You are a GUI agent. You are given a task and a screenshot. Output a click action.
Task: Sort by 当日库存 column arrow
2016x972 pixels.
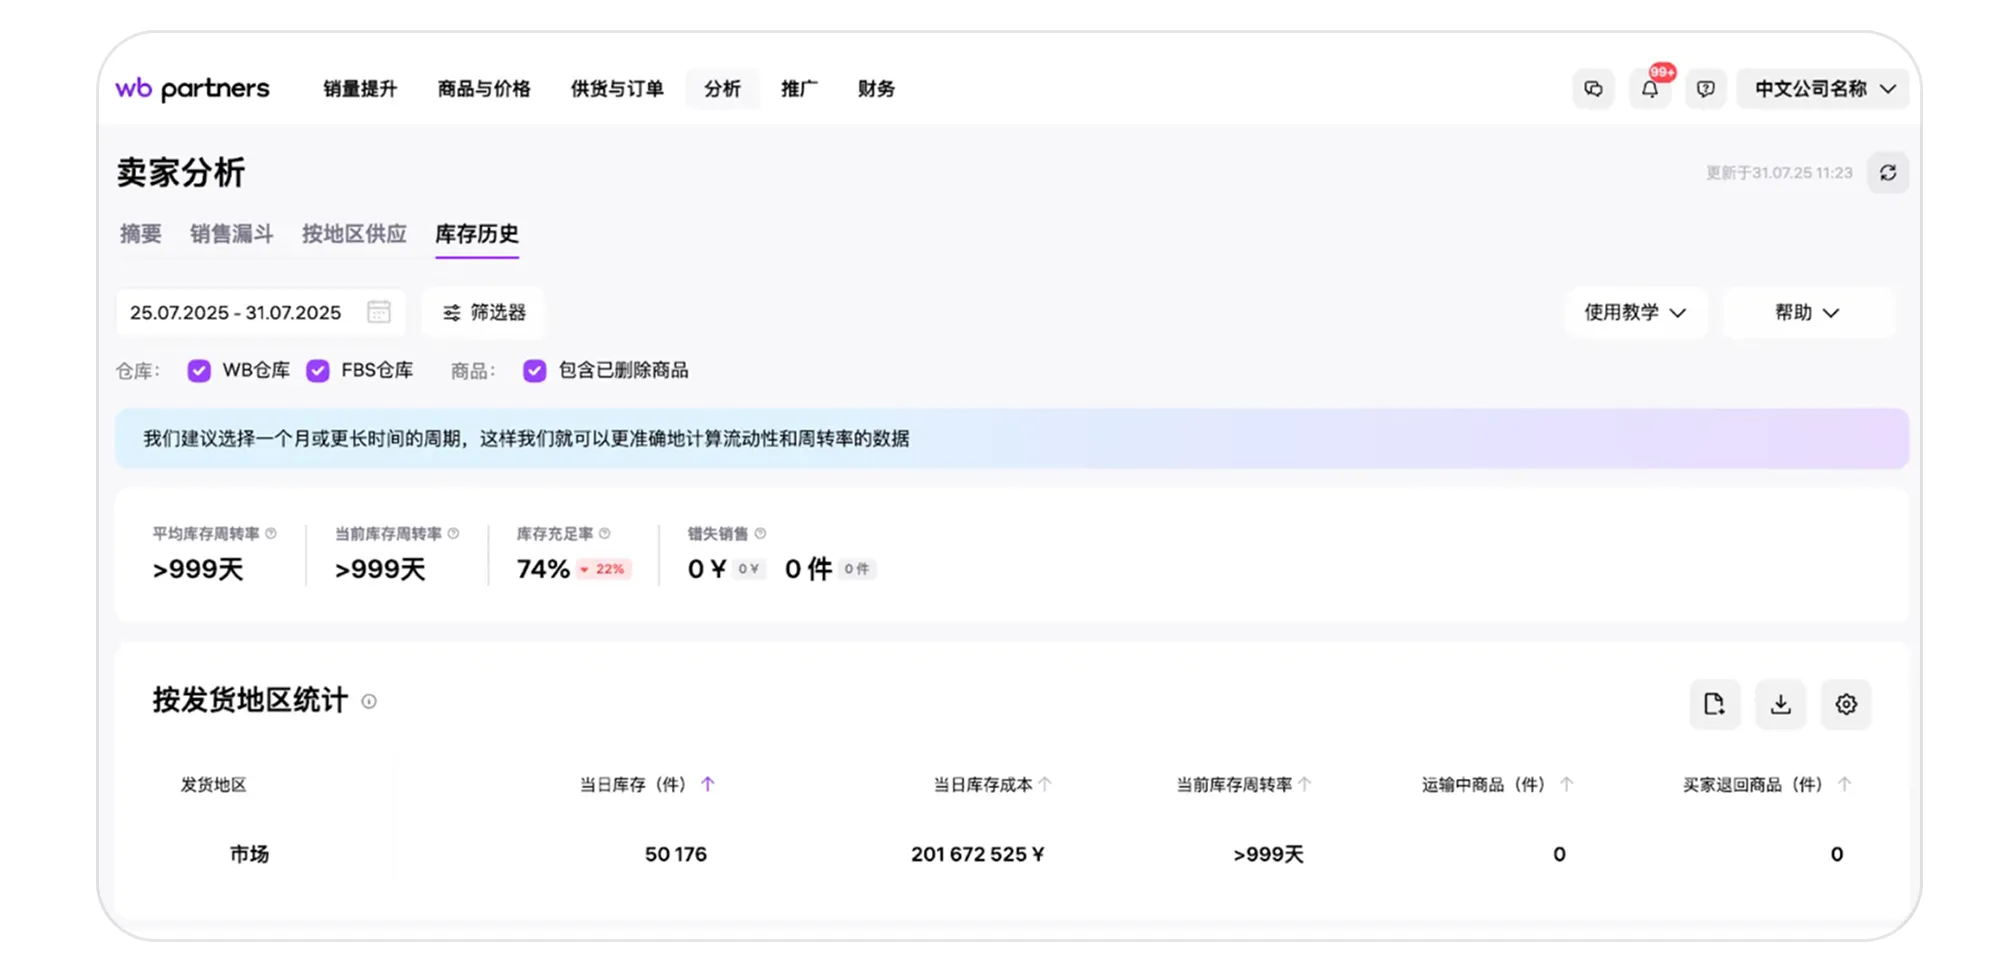(709, 784)
